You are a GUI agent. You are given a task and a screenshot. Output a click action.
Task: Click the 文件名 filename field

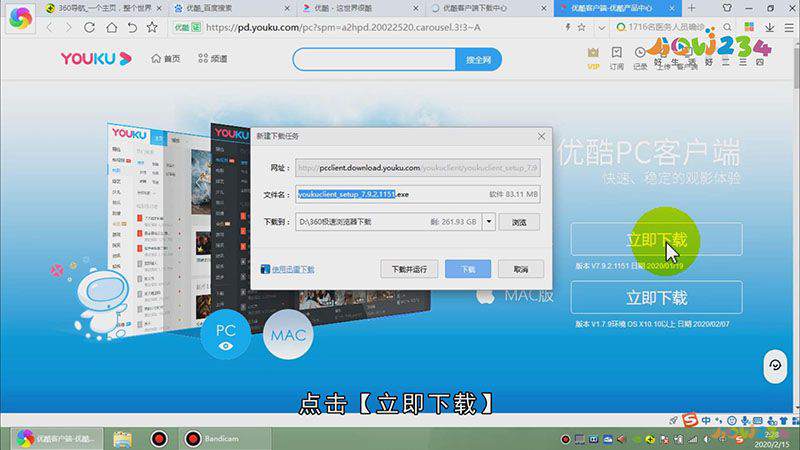pyautogui.click(x=417, y=194)
